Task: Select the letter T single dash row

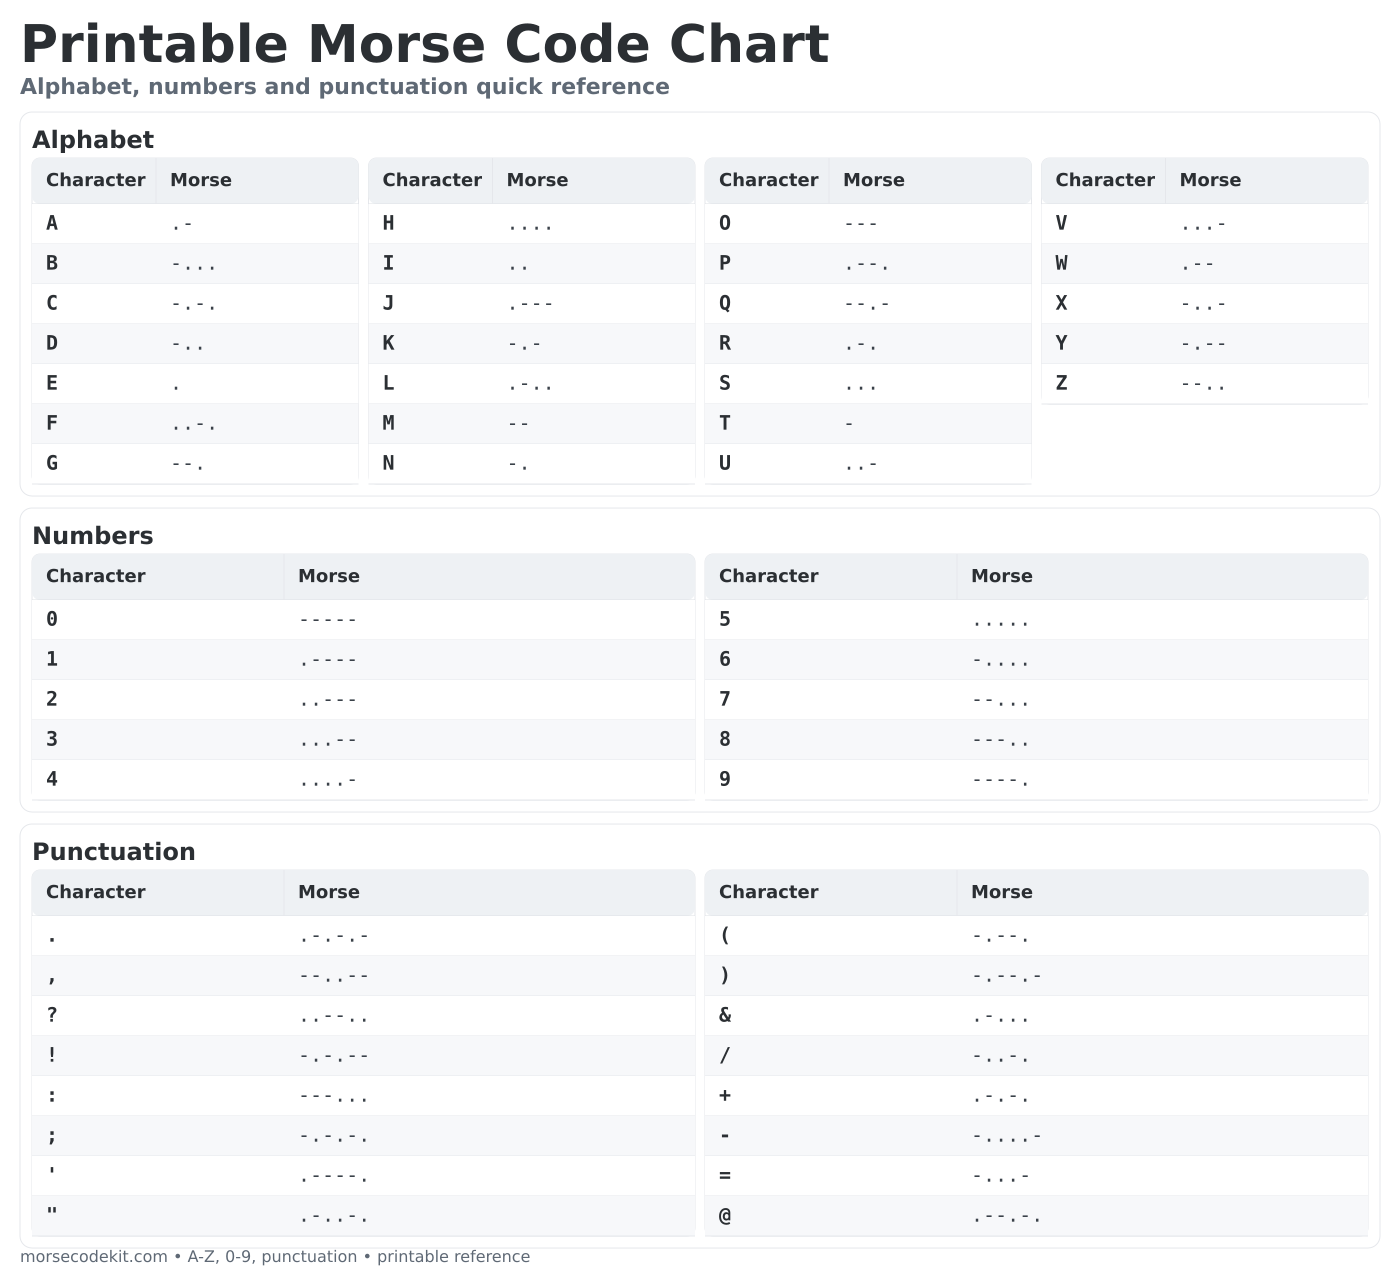Action: pyautogui.click(x=868, y=423)
